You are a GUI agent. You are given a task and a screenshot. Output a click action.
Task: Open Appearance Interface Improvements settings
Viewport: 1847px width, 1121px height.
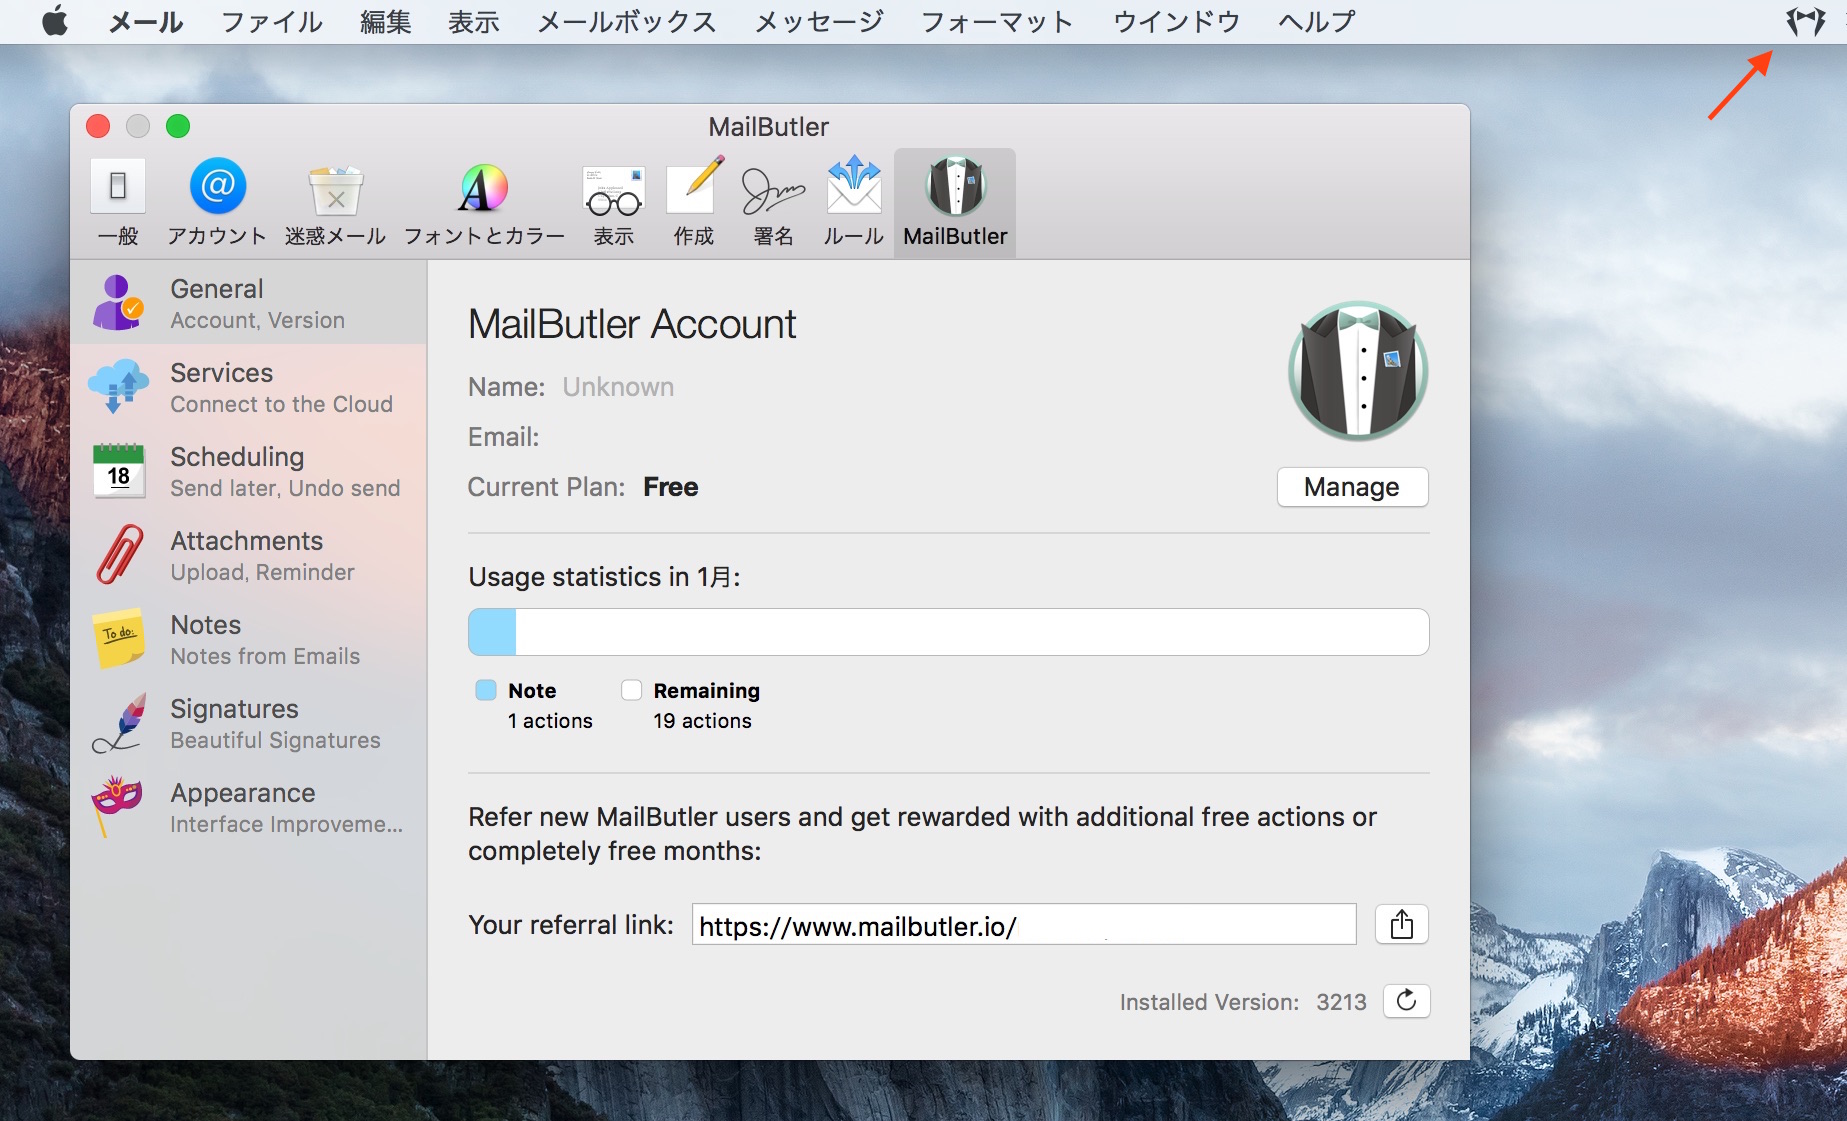click(249, 807)
